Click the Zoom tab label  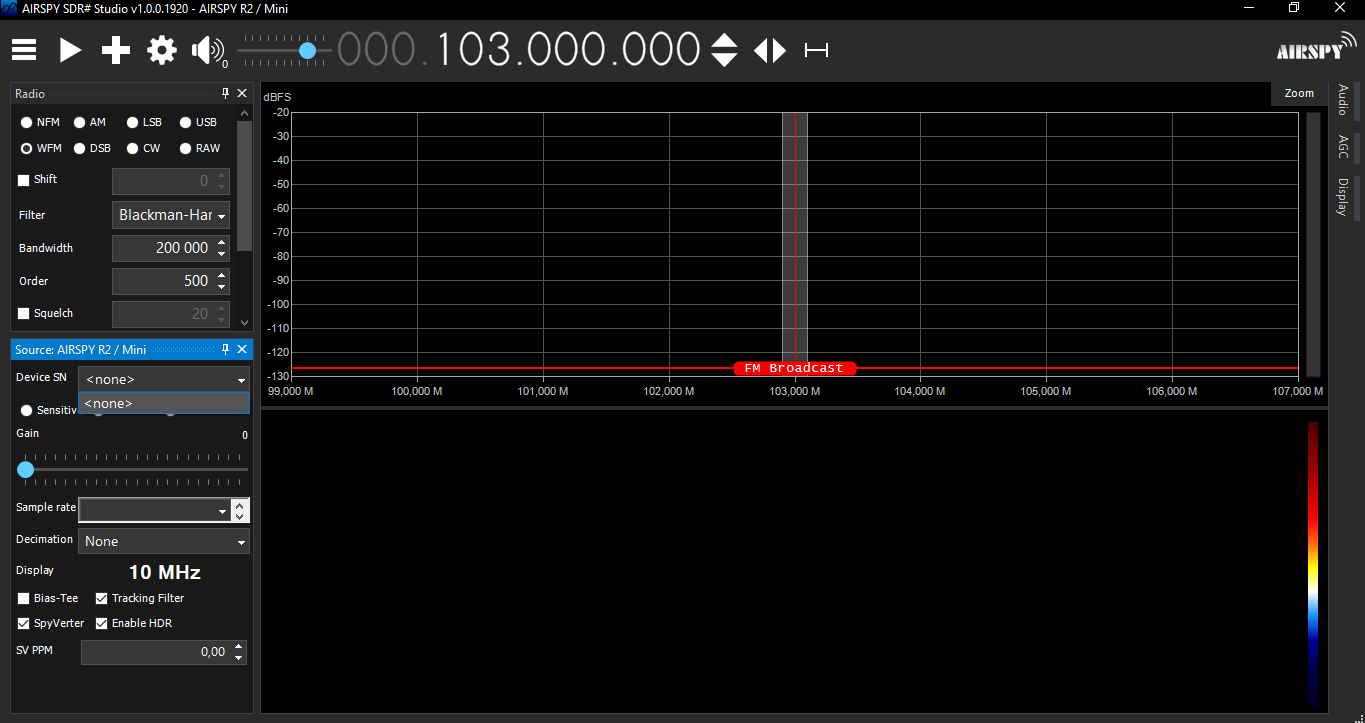[1299, 93]
